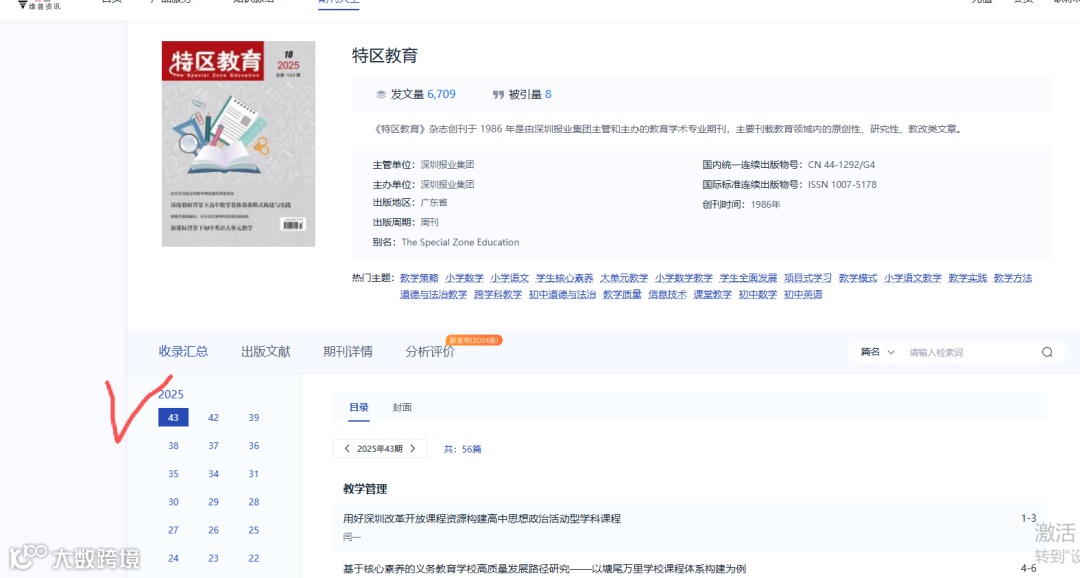The height and width of the screenshot is (578, 1080).
Task: Select issue 29 of 2025
Action: 214,502
